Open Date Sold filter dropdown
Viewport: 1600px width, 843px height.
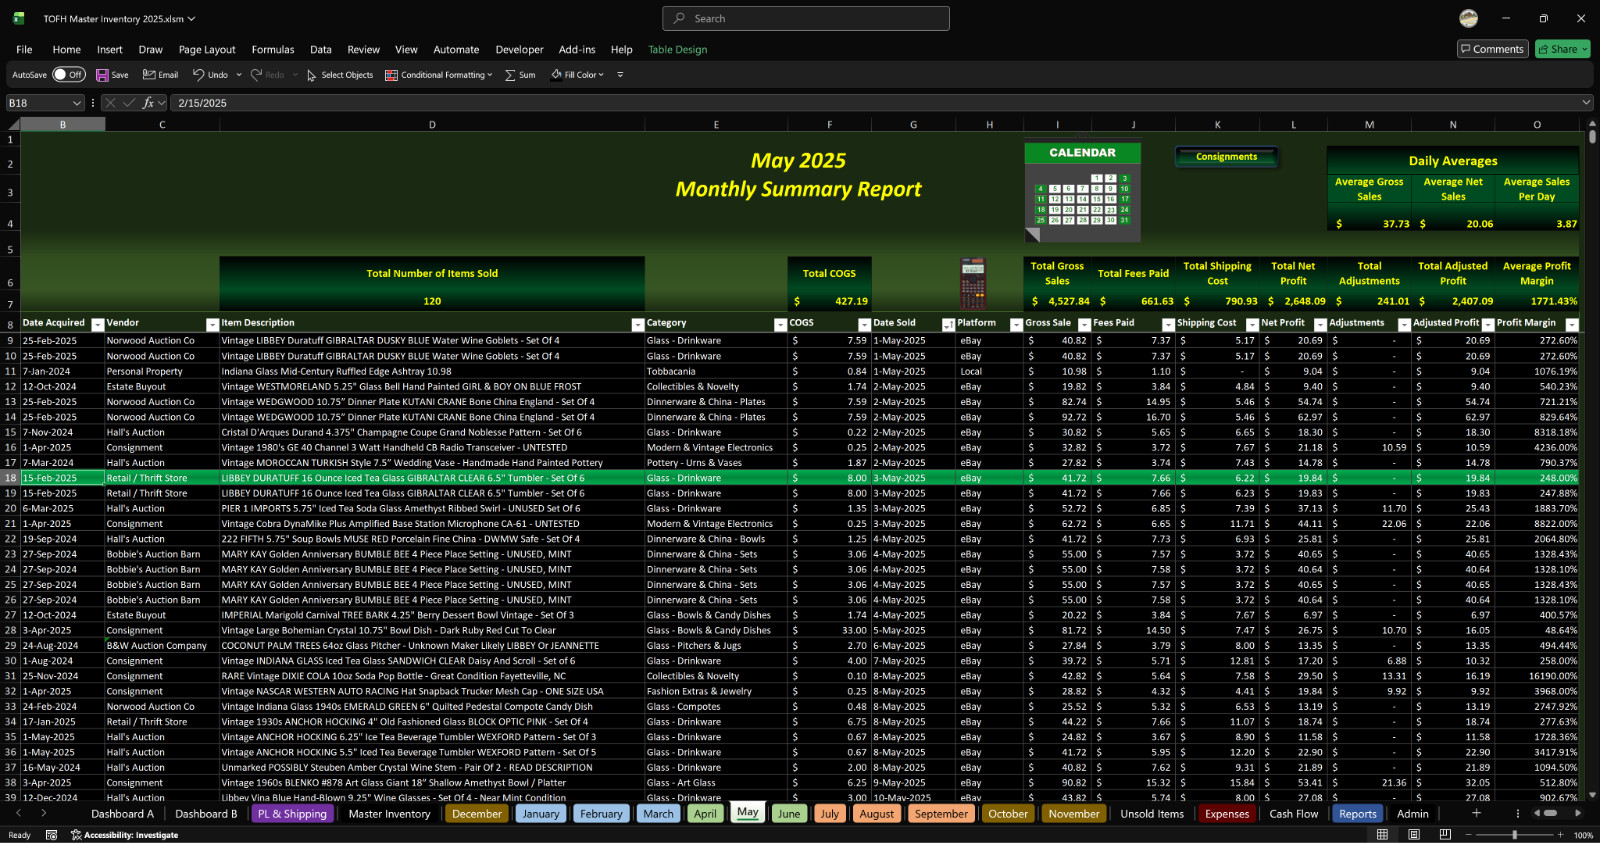point(948,324)
